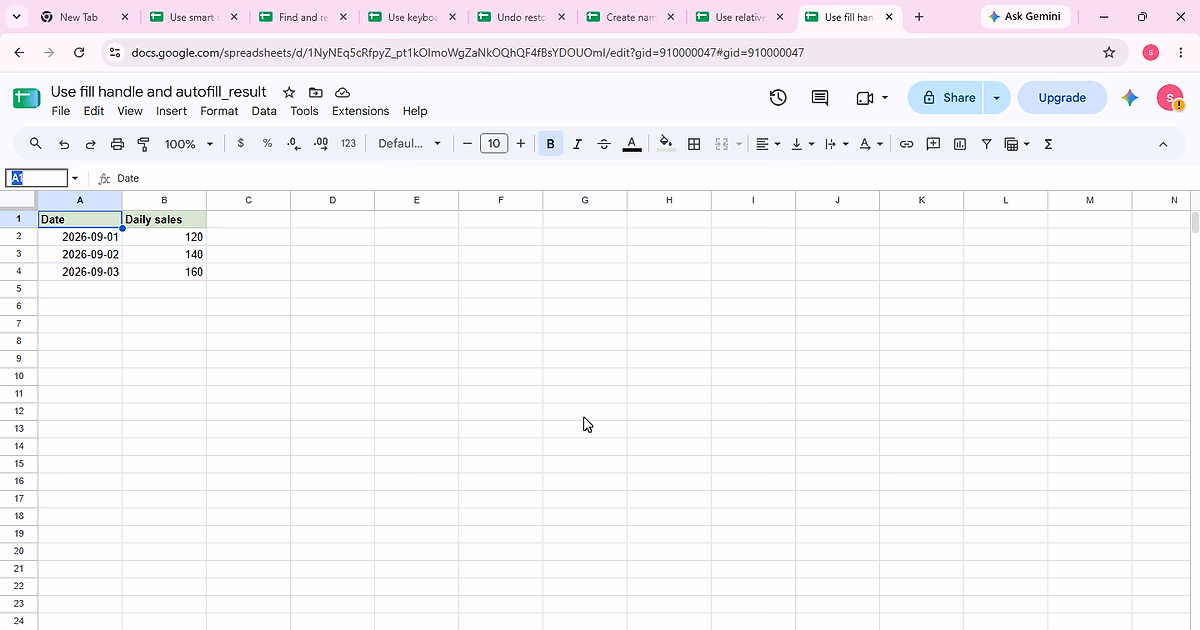Open horizontal align dropdown

(768, 144)
